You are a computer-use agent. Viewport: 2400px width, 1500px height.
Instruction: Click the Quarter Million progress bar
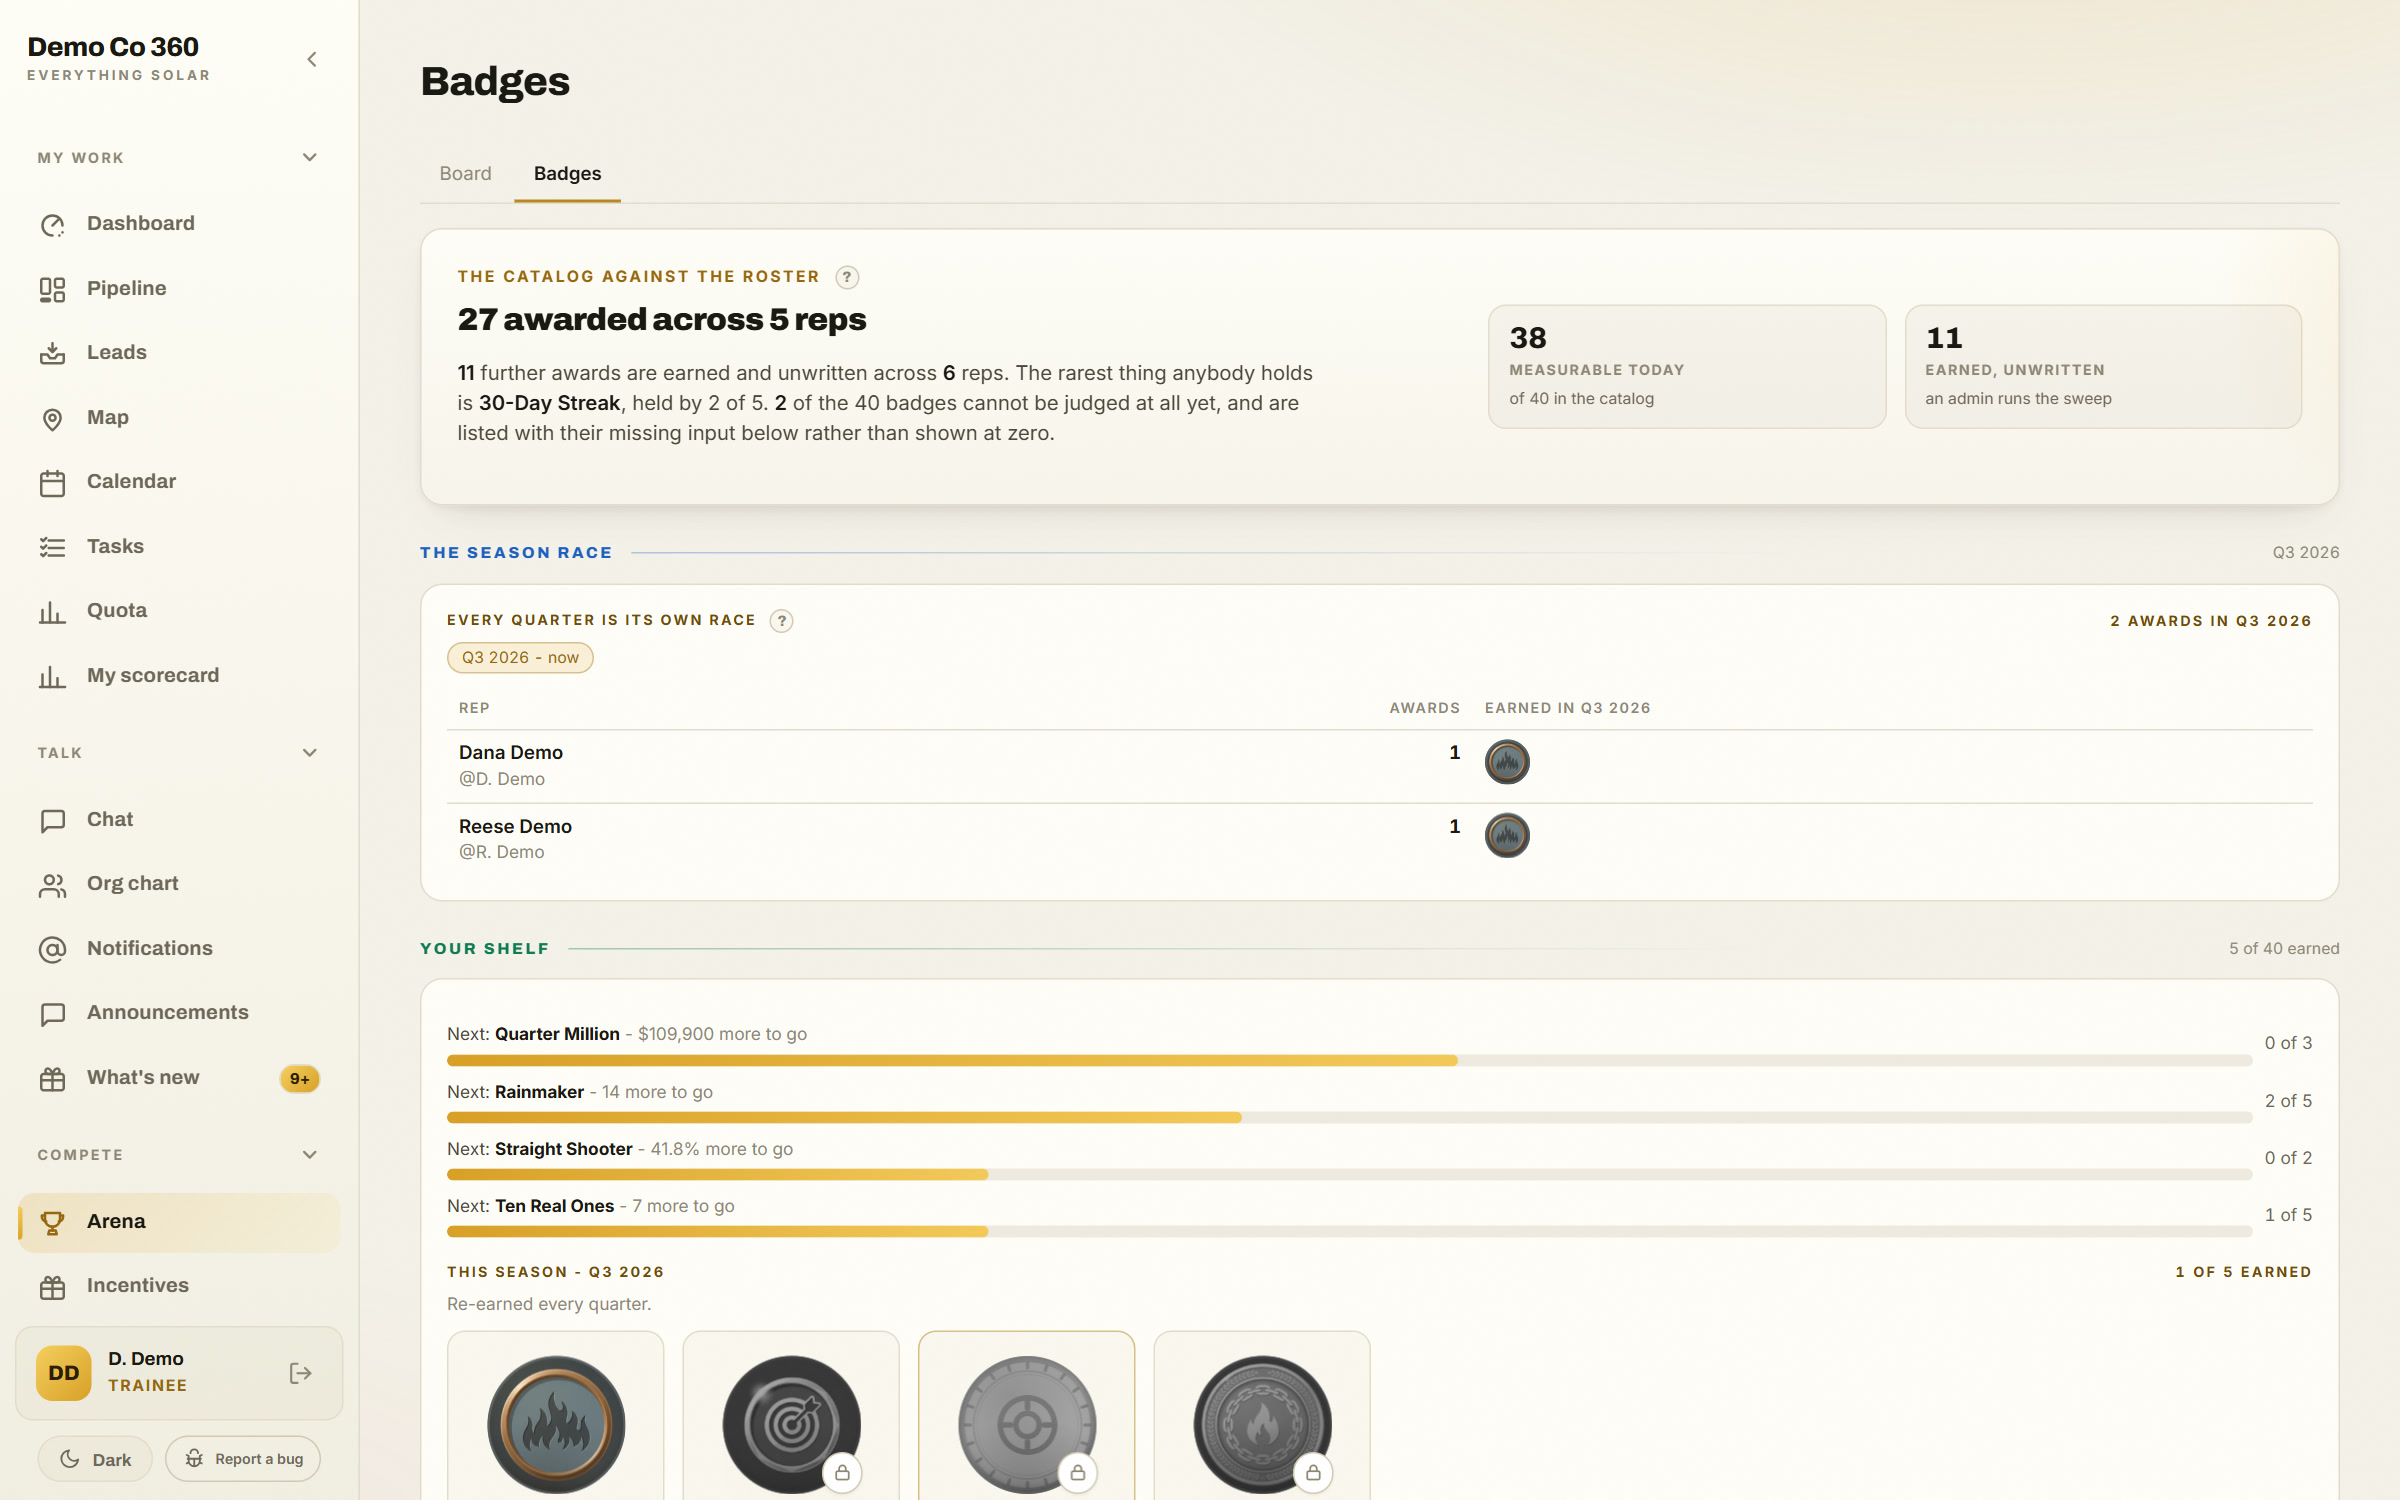[1349, 1061]
